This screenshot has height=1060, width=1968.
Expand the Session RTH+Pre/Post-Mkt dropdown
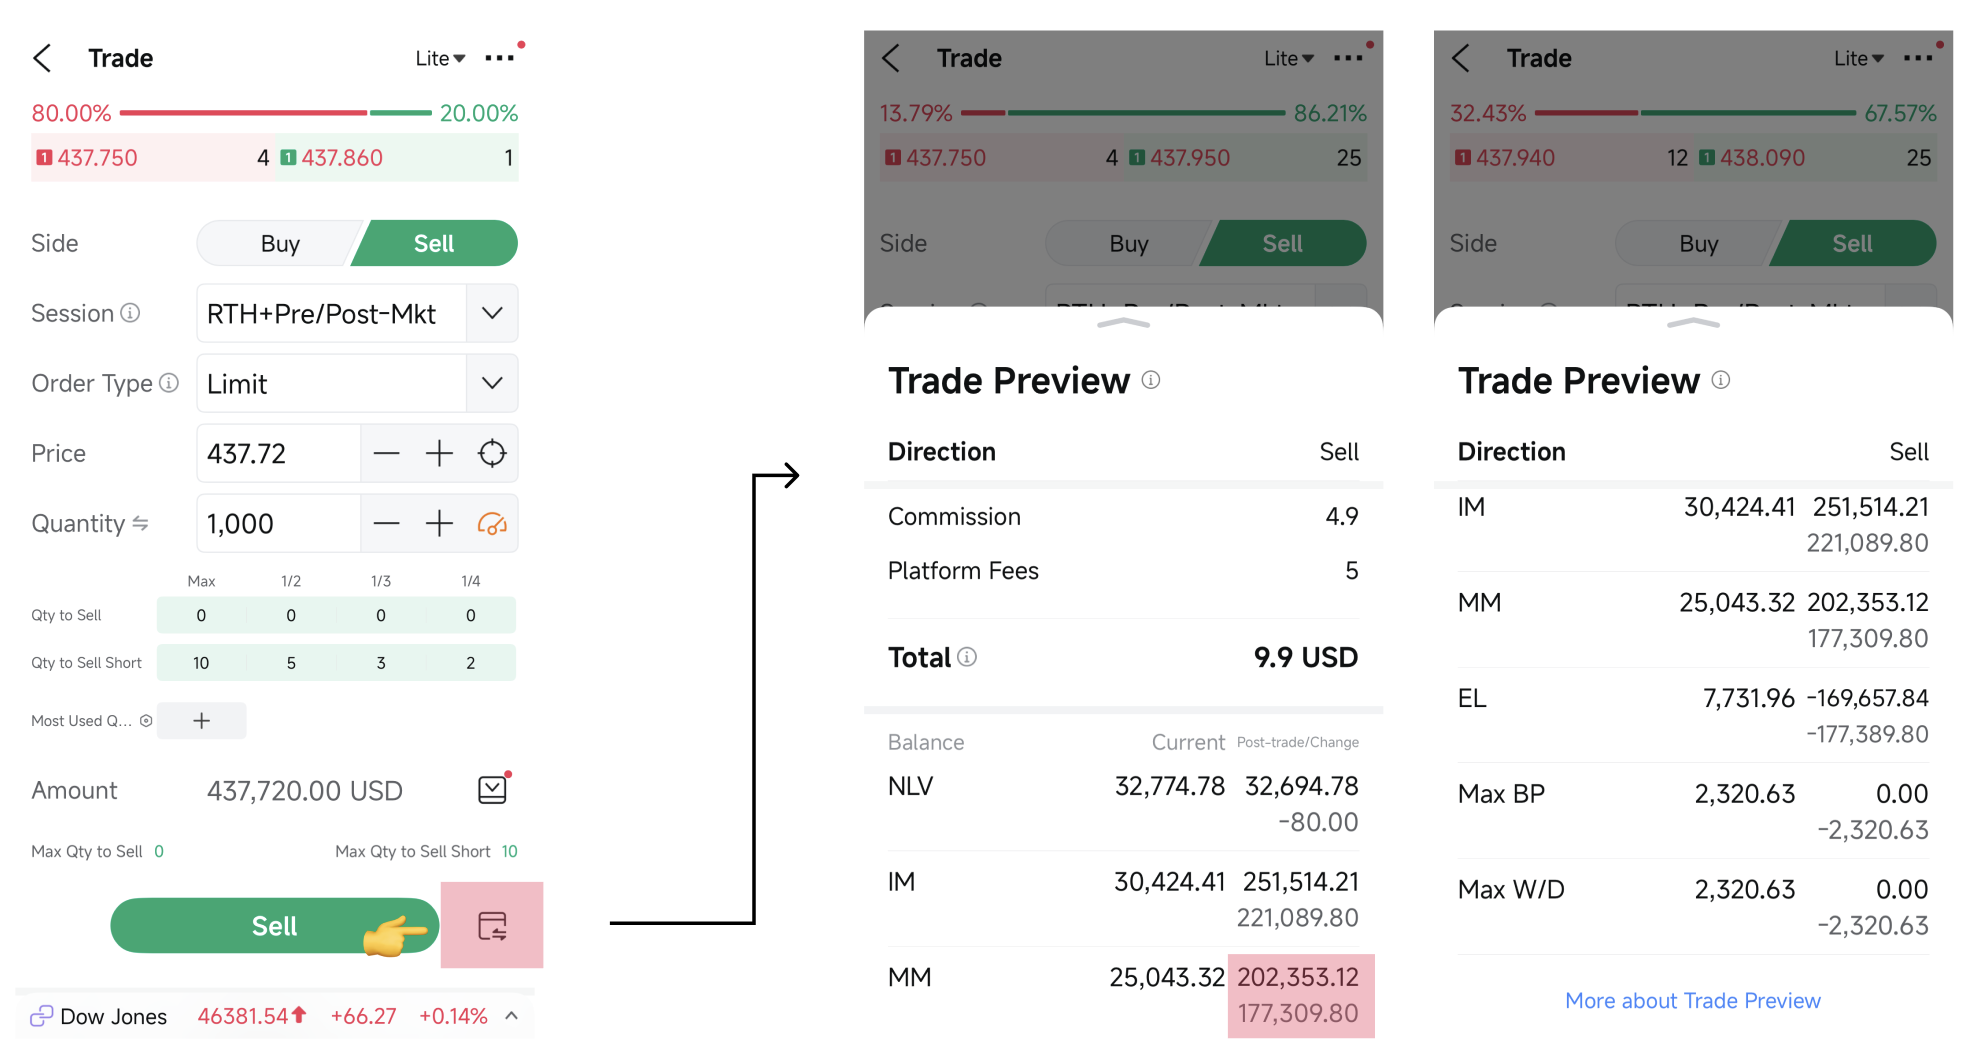point(491,313)
